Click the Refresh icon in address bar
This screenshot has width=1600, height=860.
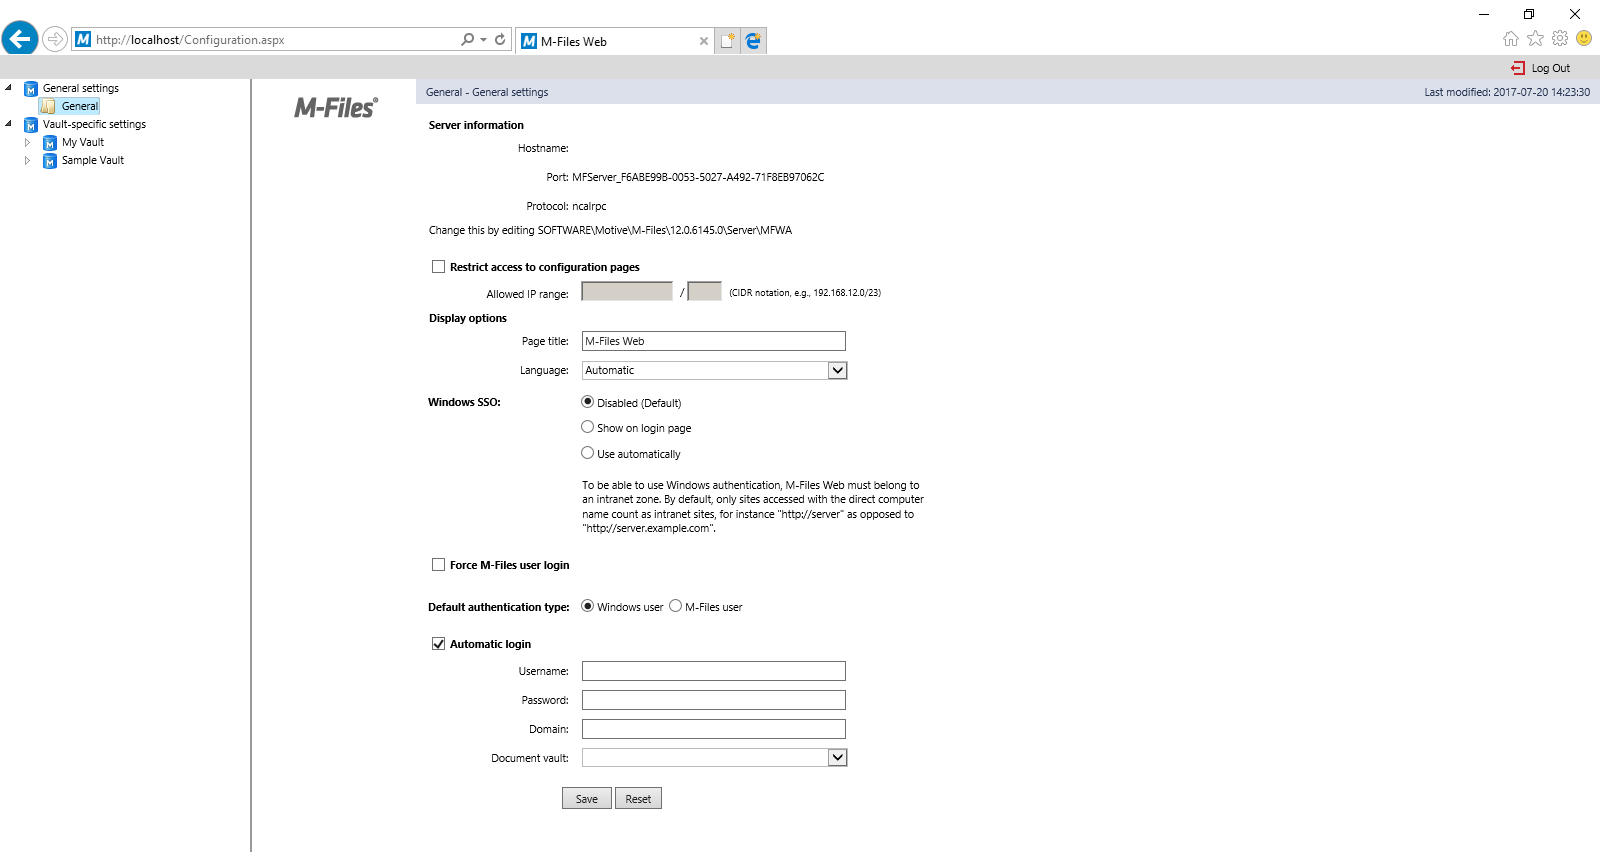coord(500,40)
